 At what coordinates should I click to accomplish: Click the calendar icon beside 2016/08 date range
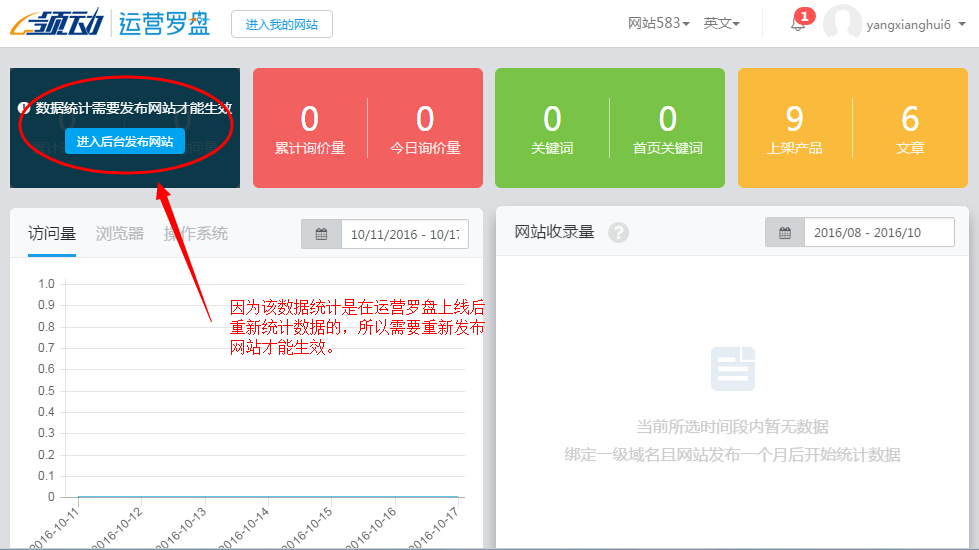(x=785, y=232)
